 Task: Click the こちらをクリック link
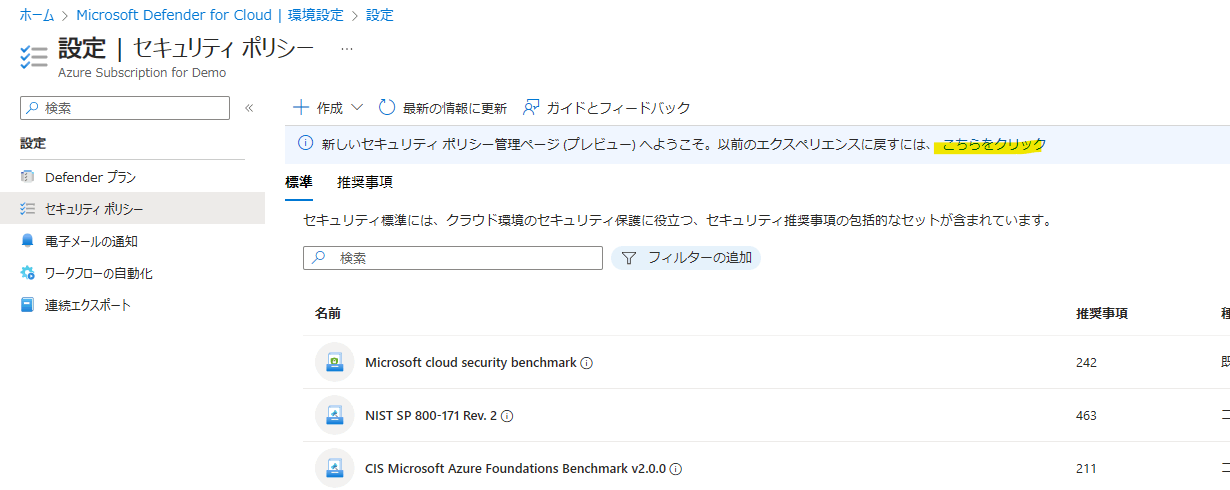click(993, 145)
